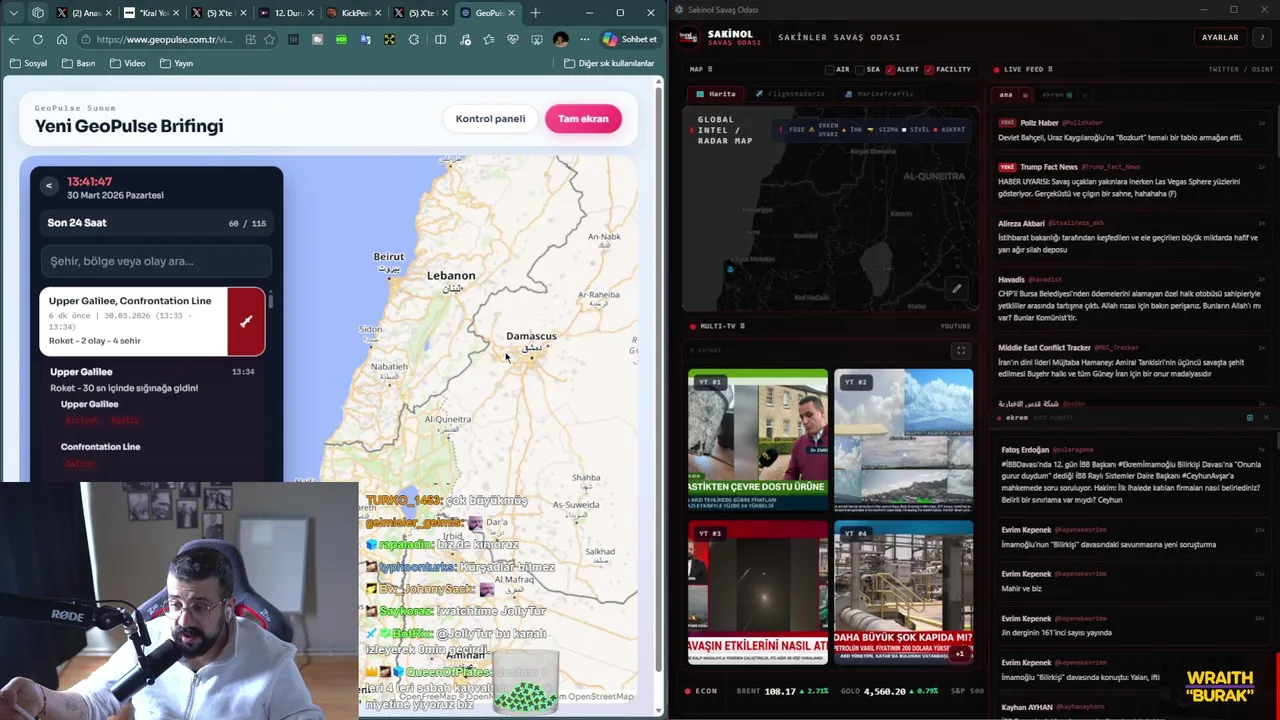1280x720 pixels.
Task: Open the browser home page
Action: pyautogui.click(x=61, y=39)
